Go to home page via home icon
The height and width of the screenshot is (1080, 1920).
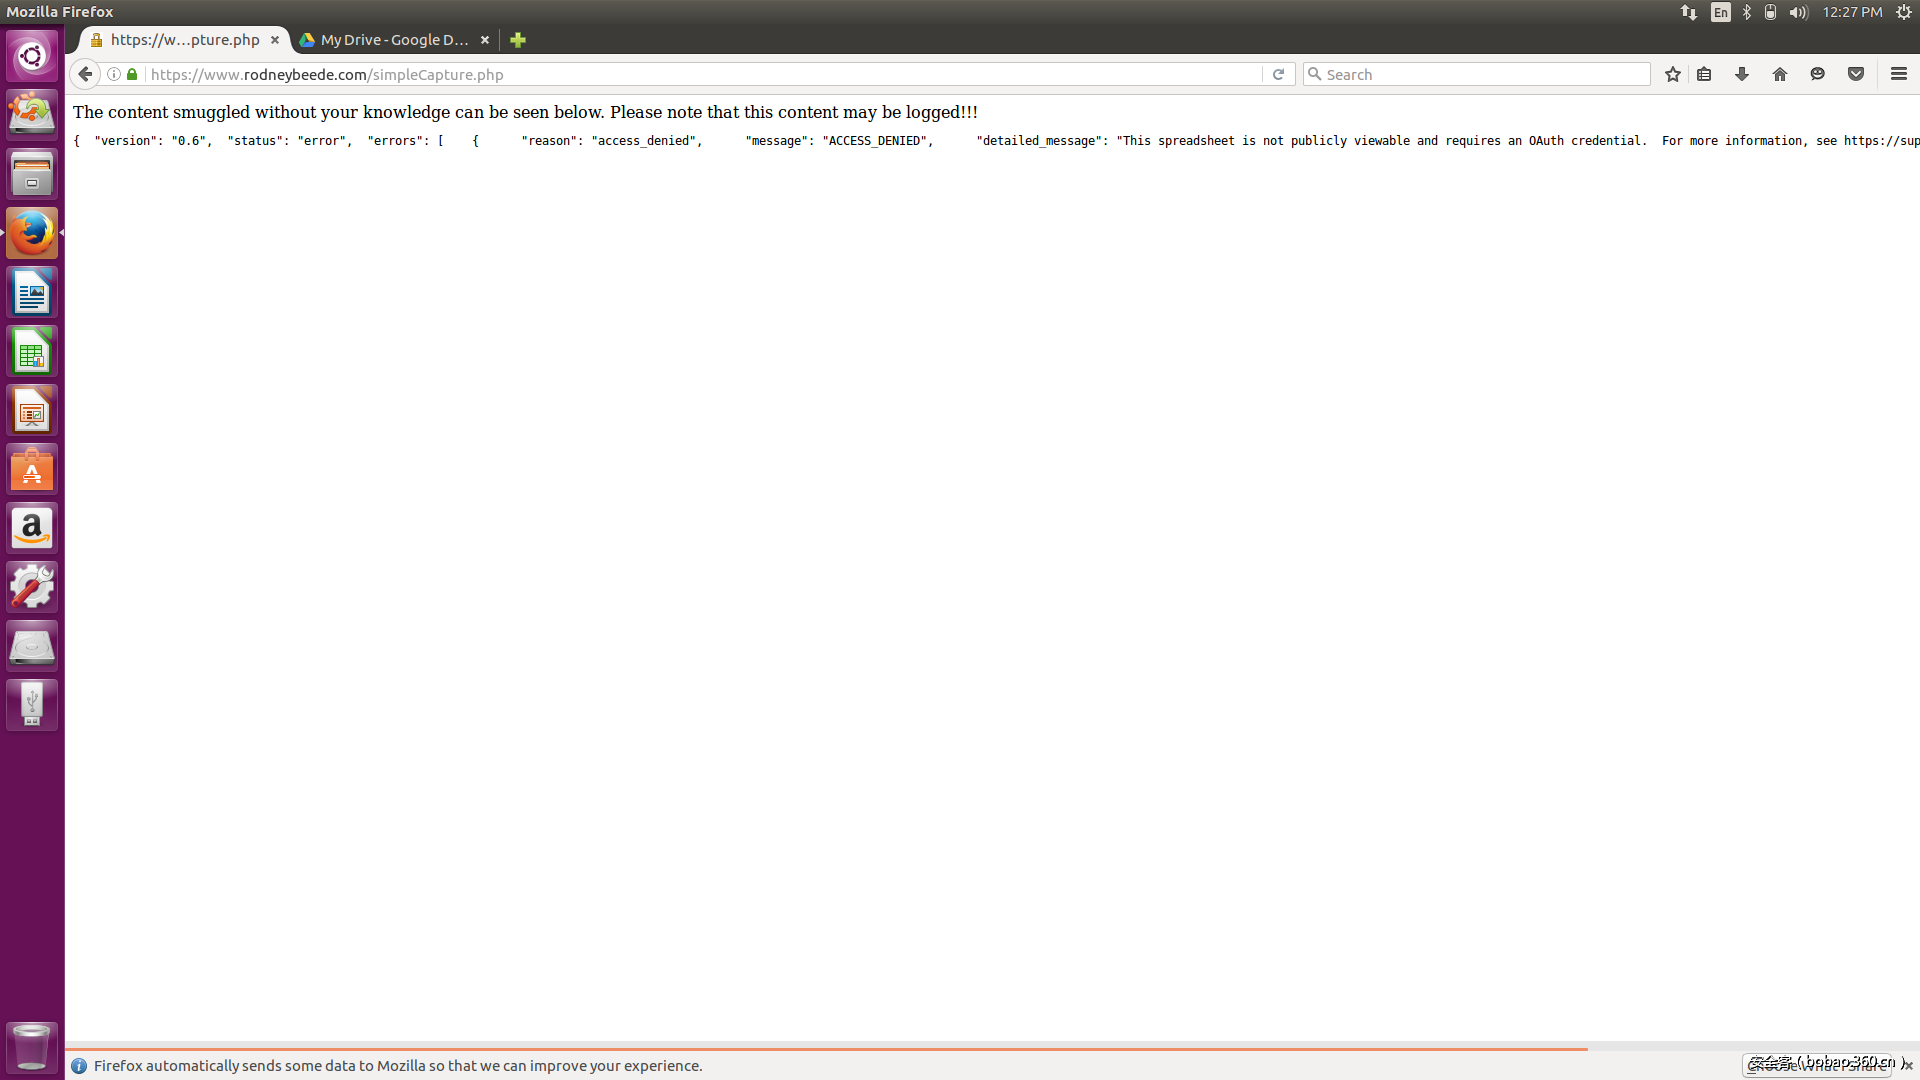click(1780, 74)
